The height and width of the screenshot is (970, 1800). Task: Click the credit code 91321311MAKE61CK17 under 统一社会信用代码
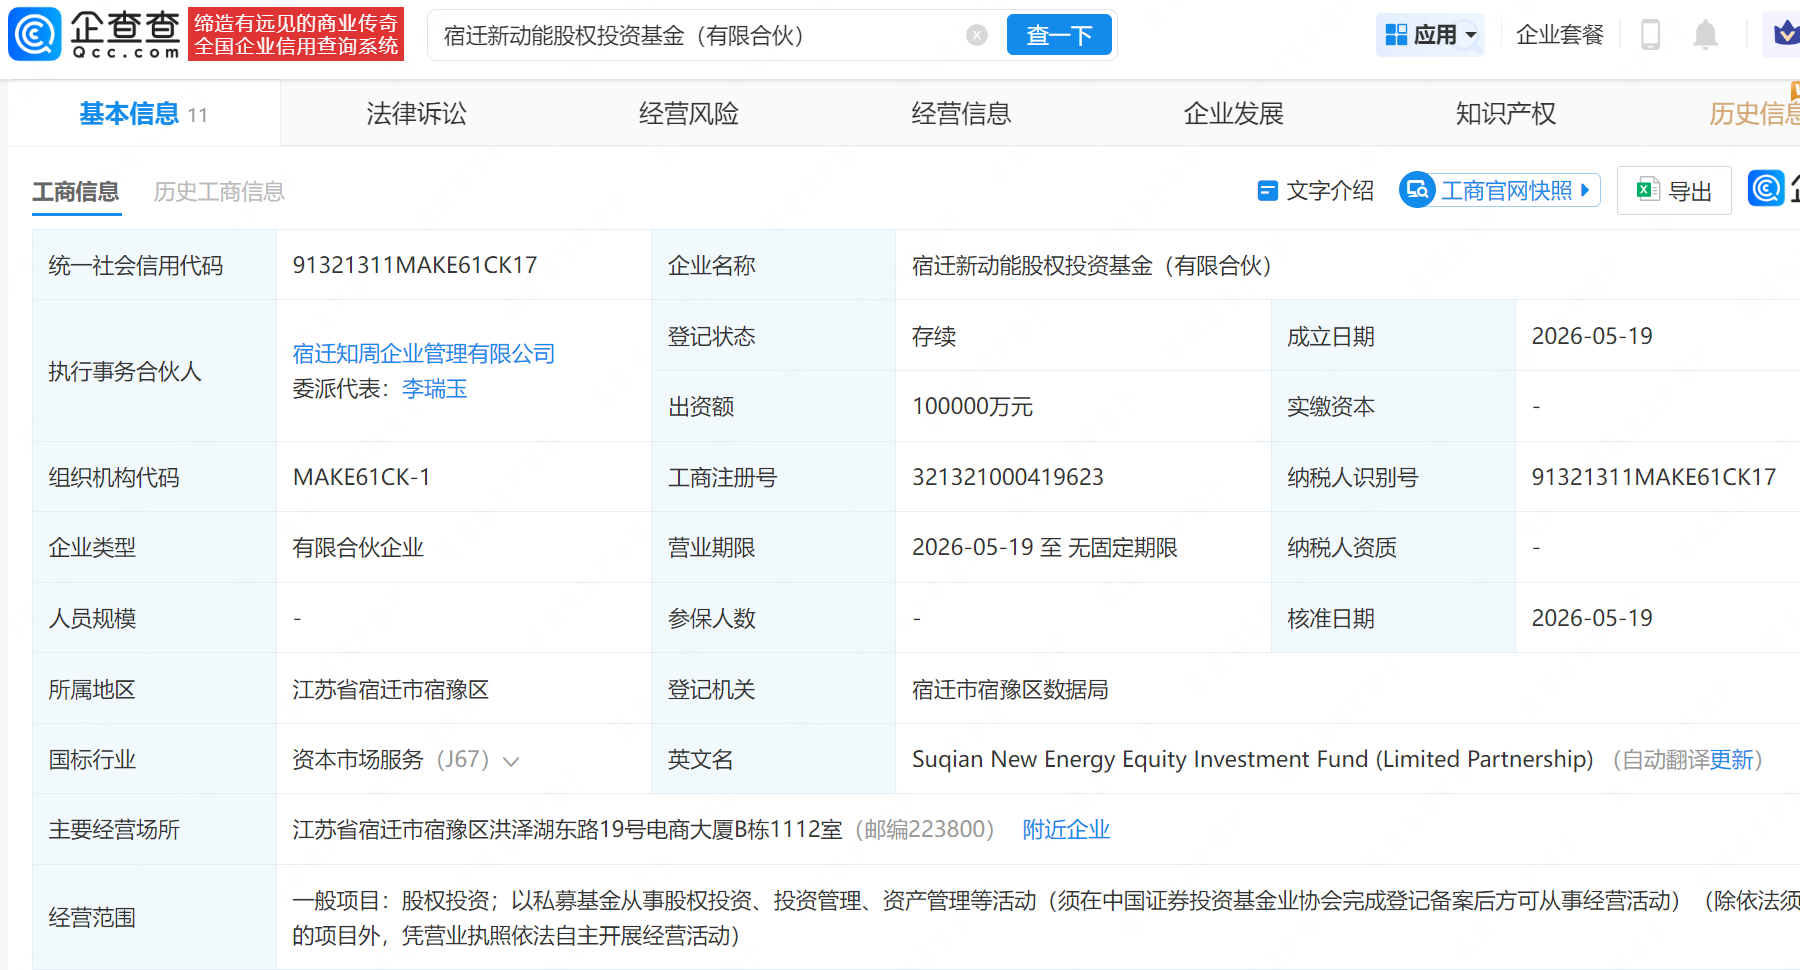(415, 265)
